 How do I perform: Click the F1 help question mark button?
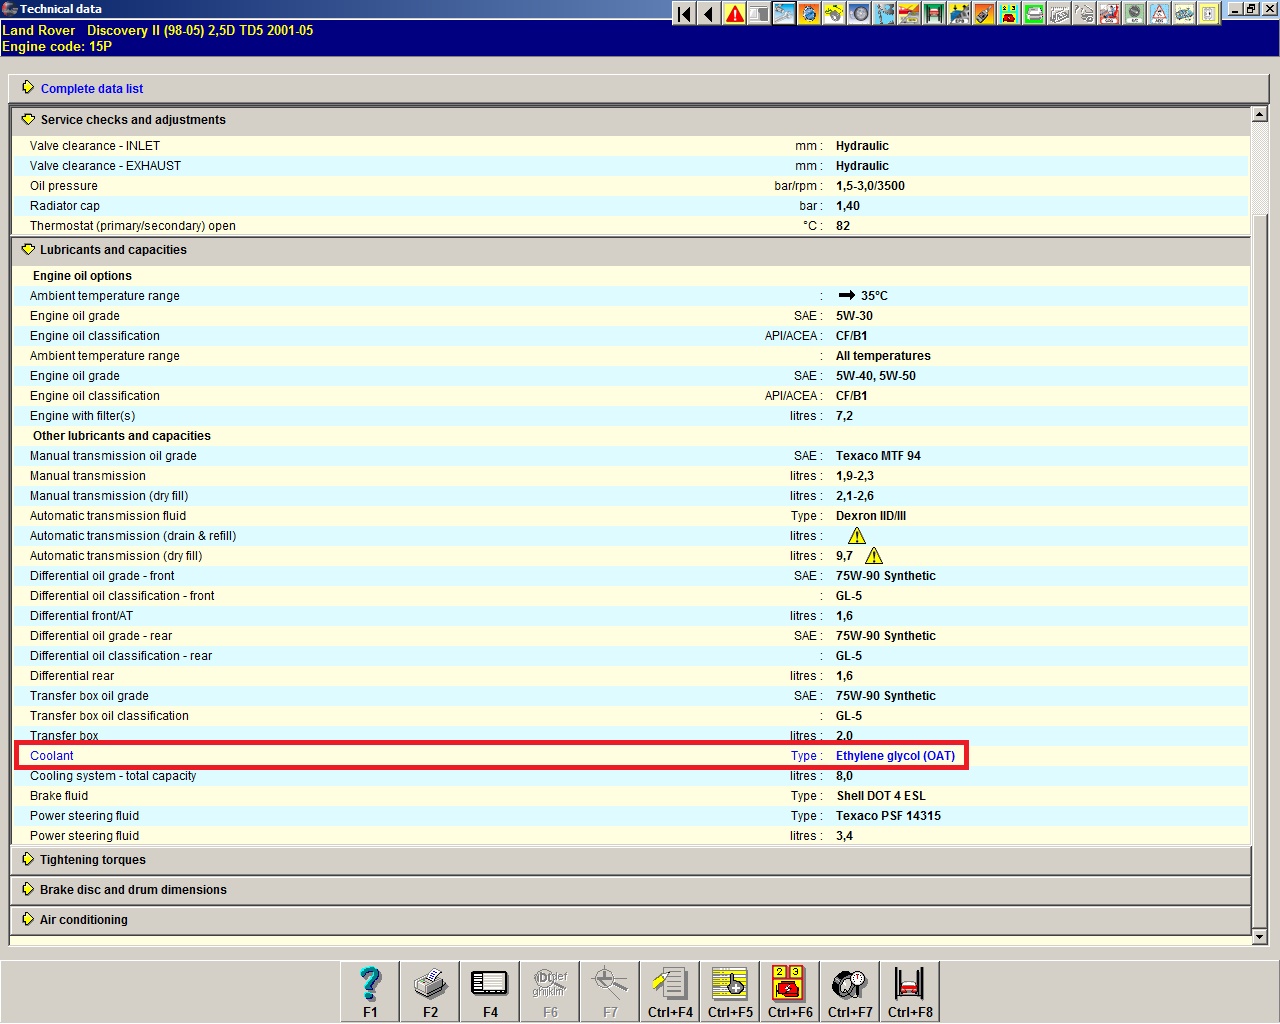click(x=370, y=990)
